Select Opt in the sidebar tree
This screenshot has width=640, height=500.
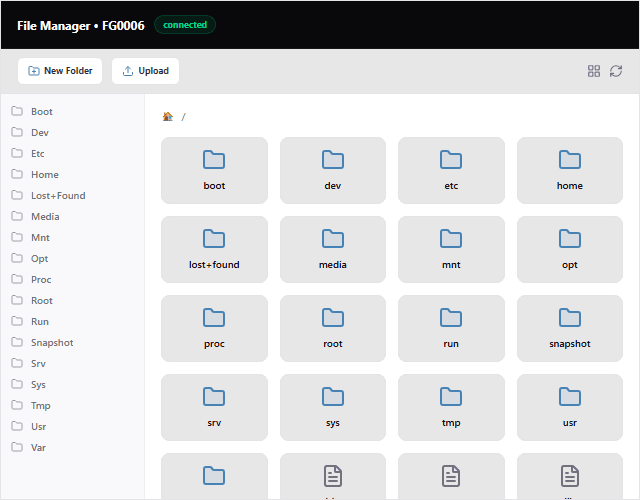tap(72, 258)
